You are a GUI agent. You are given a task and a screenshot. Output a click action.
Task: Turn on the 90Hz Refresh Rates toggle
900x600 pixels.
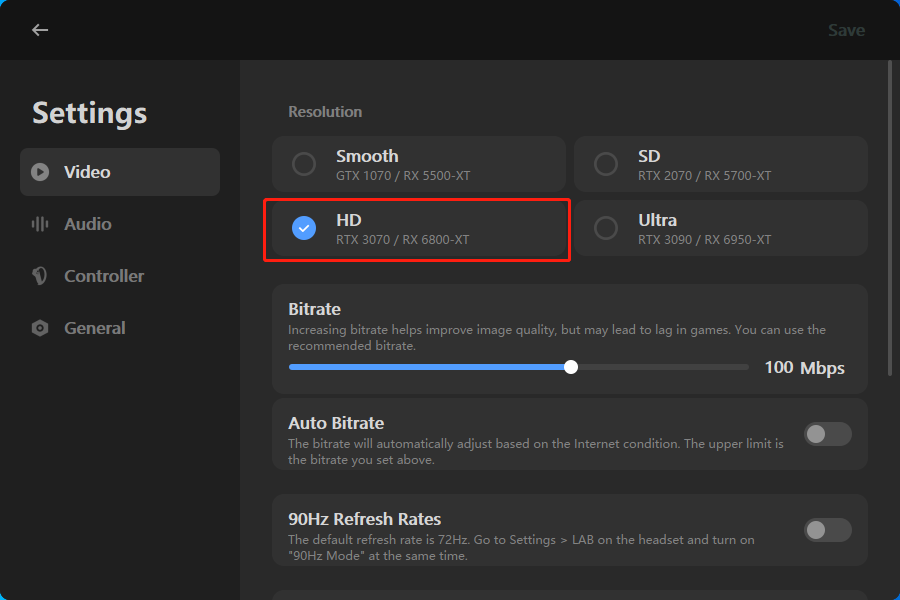[x=827, y=530]
